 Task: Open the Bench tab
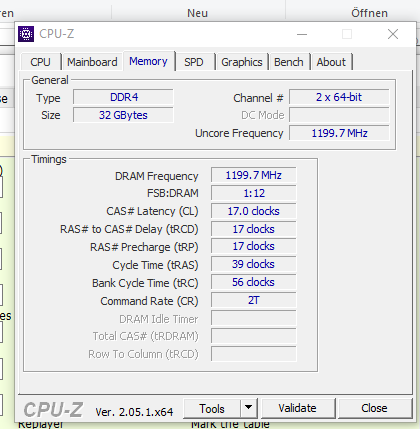pyautogui.click(x=289, y=62)
